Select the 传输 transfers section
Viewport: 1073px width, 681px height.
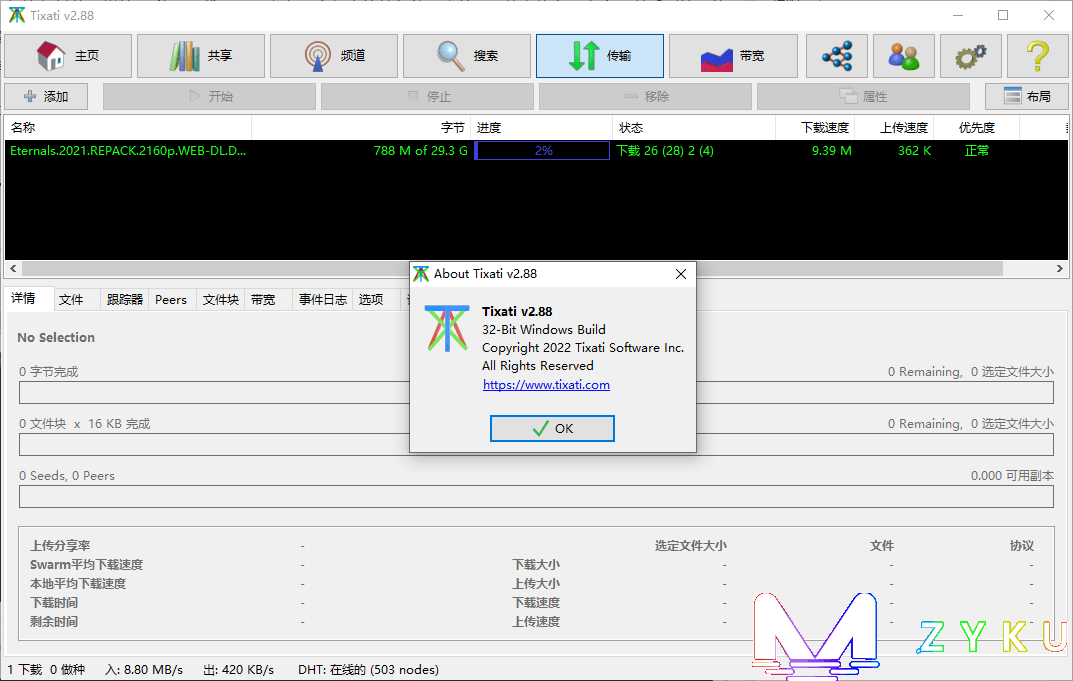point(599,55)
